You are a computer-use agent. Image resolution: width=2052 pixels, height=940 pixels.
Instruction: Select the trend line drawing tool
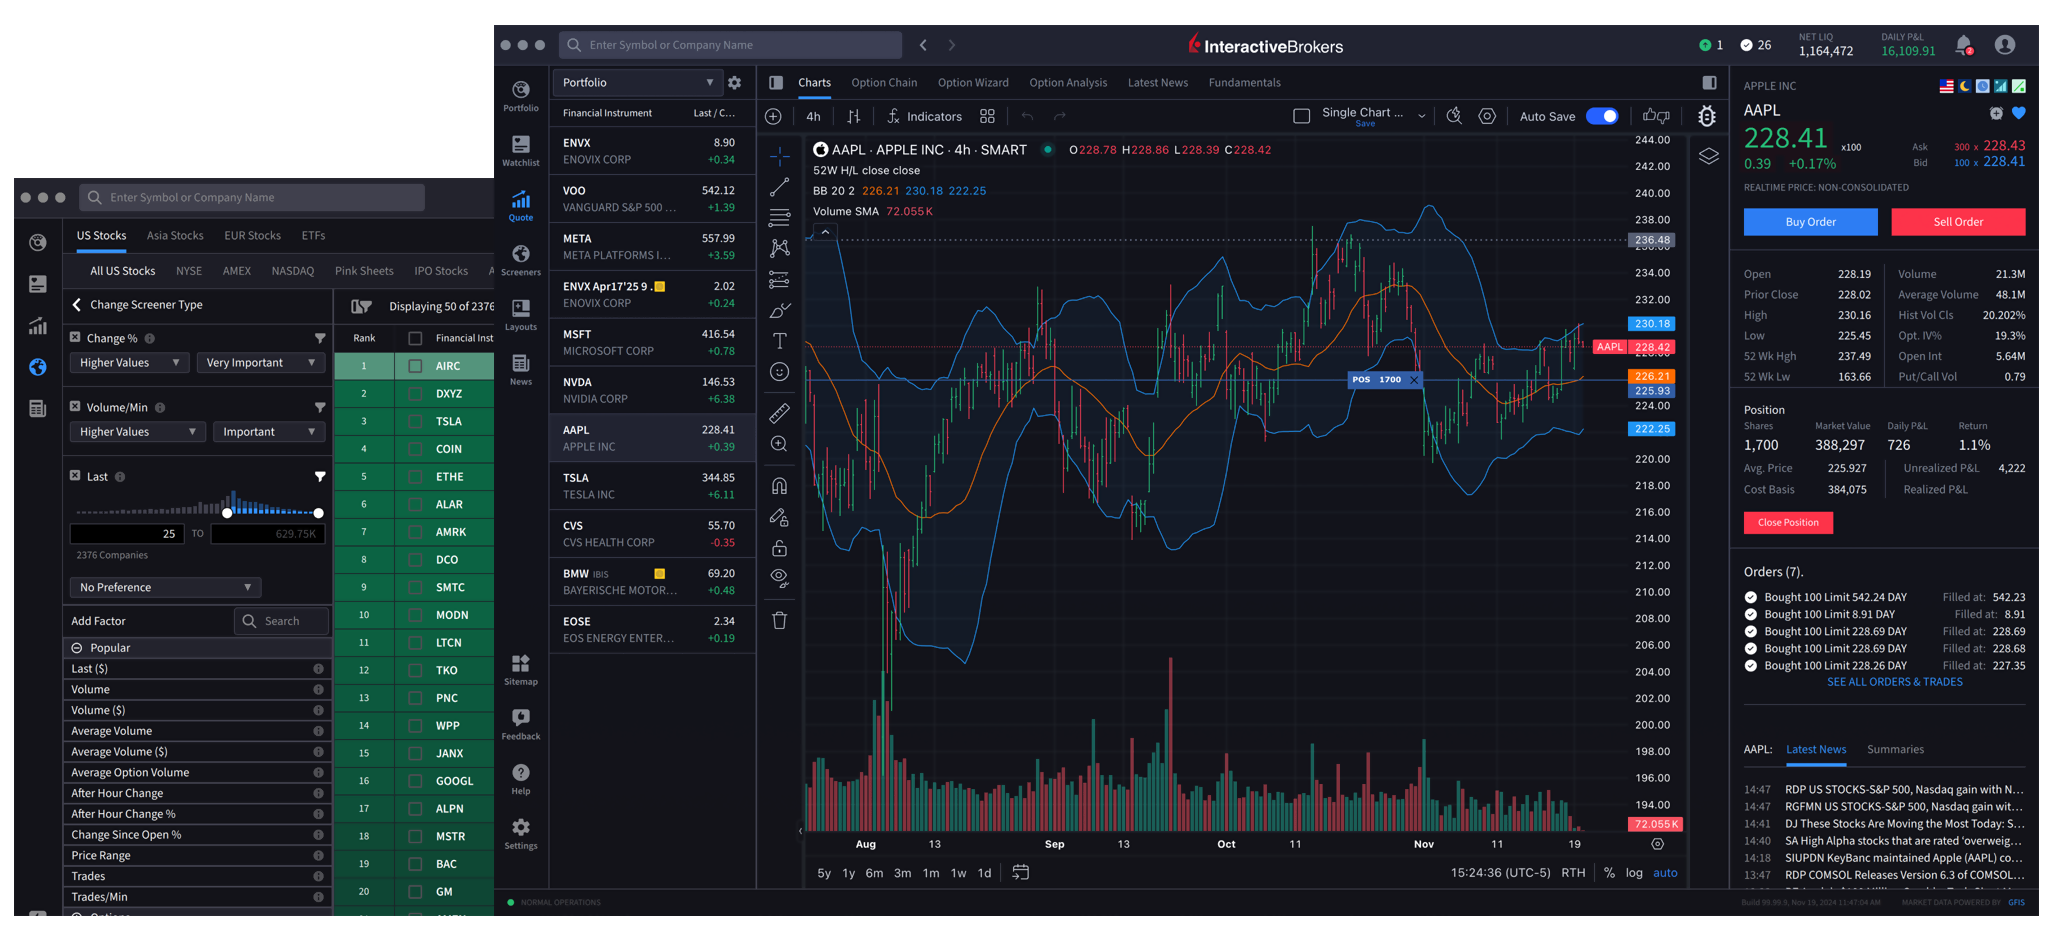(x=780, y=187)
